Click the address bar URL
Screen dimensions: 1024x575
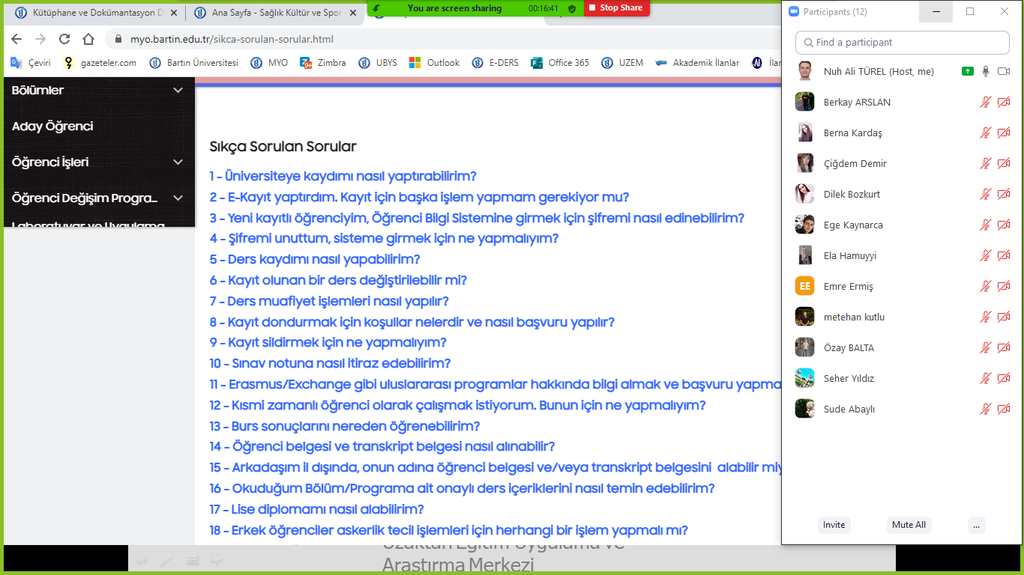point(232,39)
